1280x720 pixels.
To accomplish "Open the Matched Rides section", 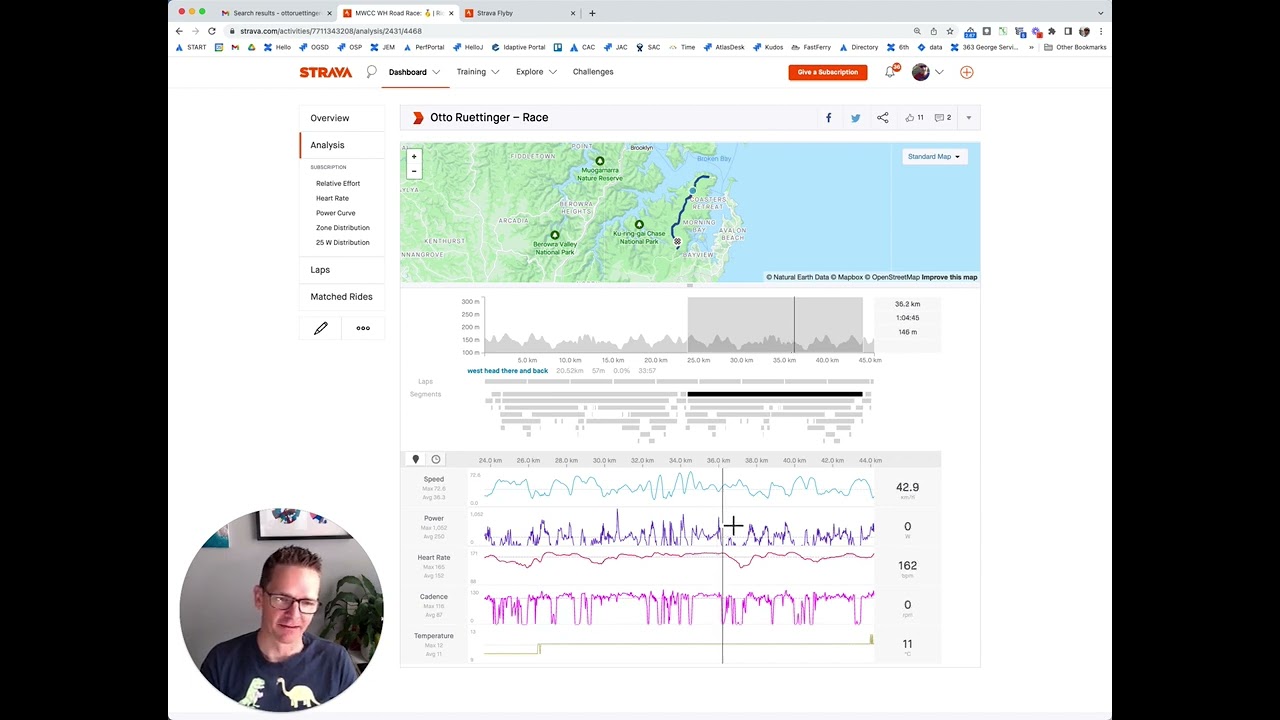I will coord(341,297).
